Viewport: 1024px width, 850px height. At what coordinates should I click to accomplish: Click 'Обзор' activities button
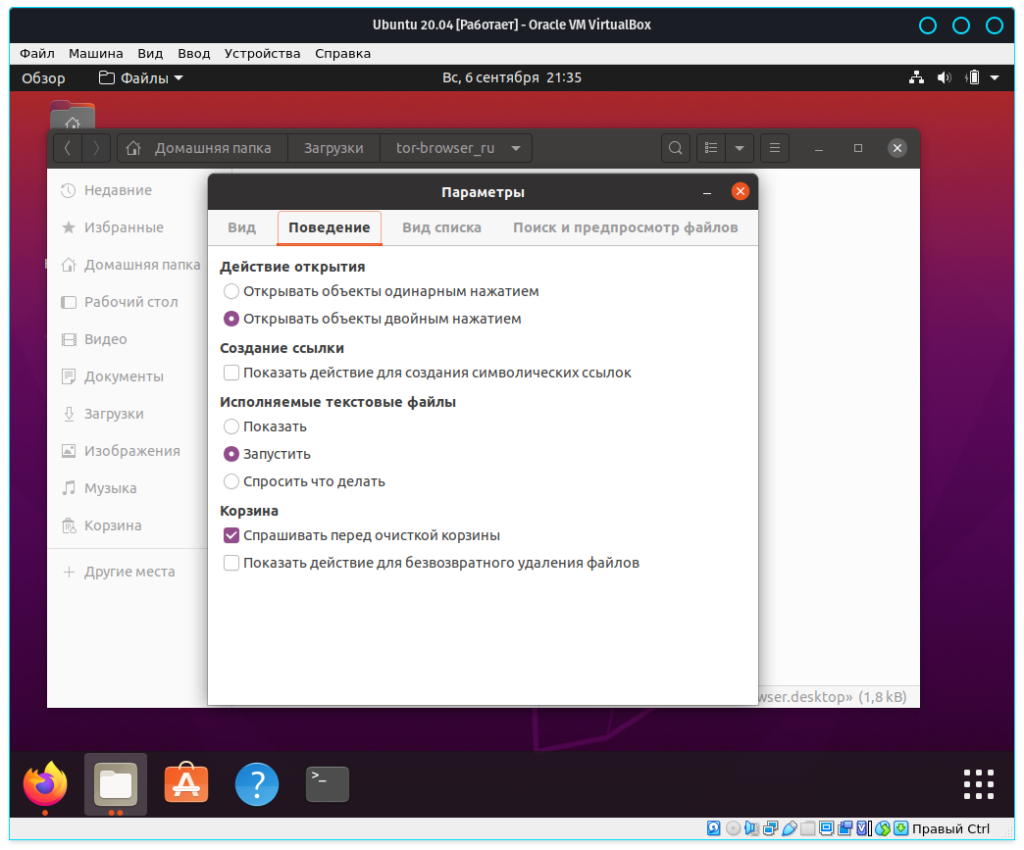[x=43, y=78]
